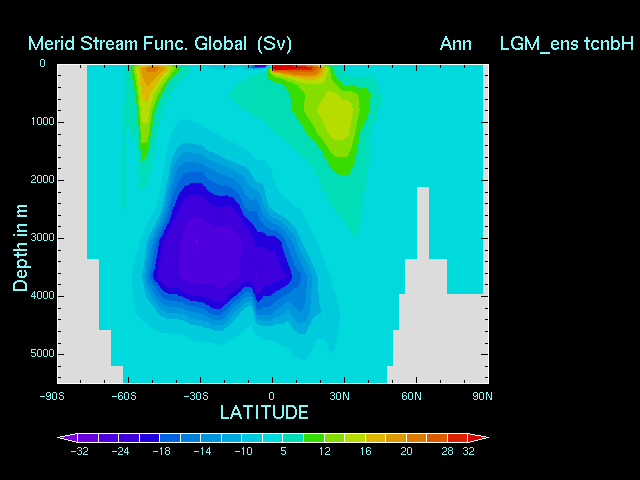Click the latitude label "30N"
This screenshot has width=640, height=480.
[x=340, y=396]
